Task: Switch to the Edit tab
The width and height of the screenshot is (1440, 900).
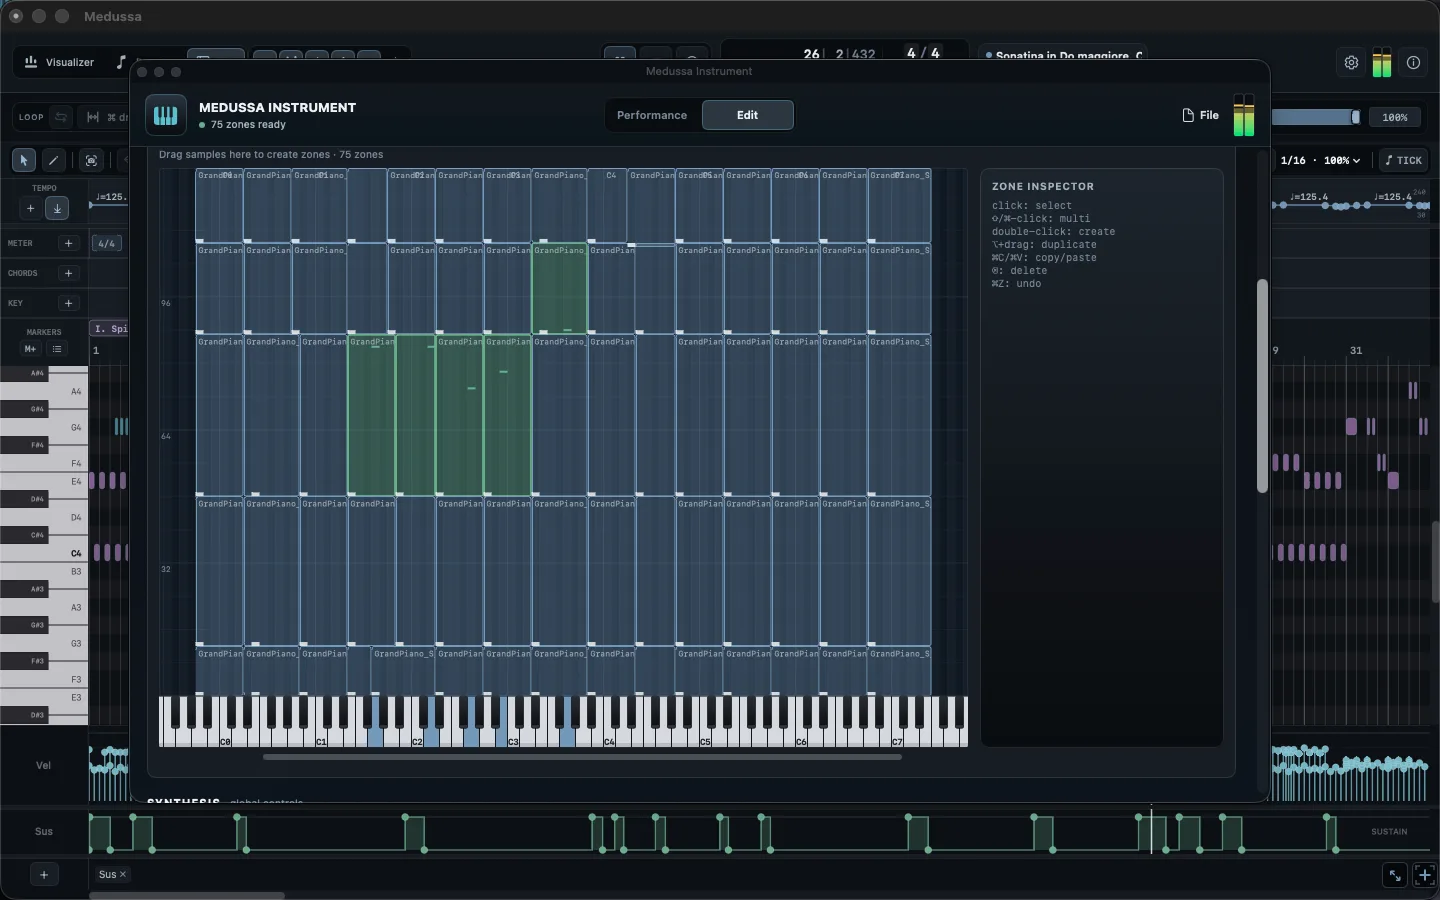Action: coord(747,115)
